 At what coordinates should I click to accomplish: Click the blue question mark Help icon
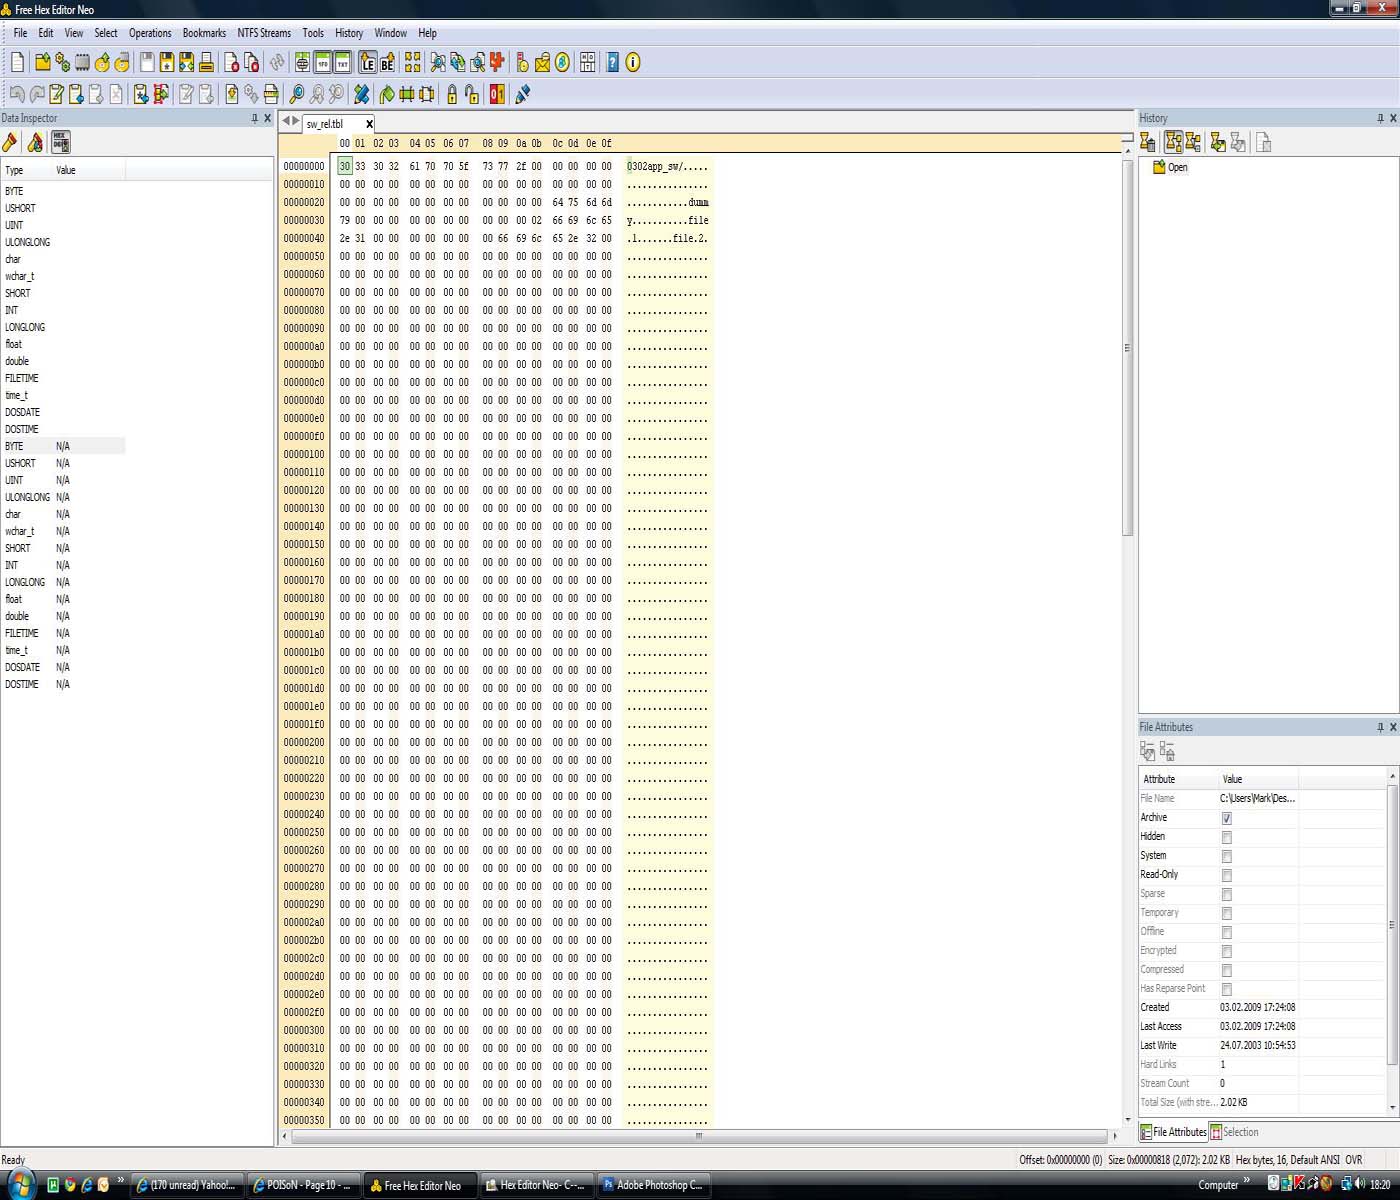click(613, 63)
